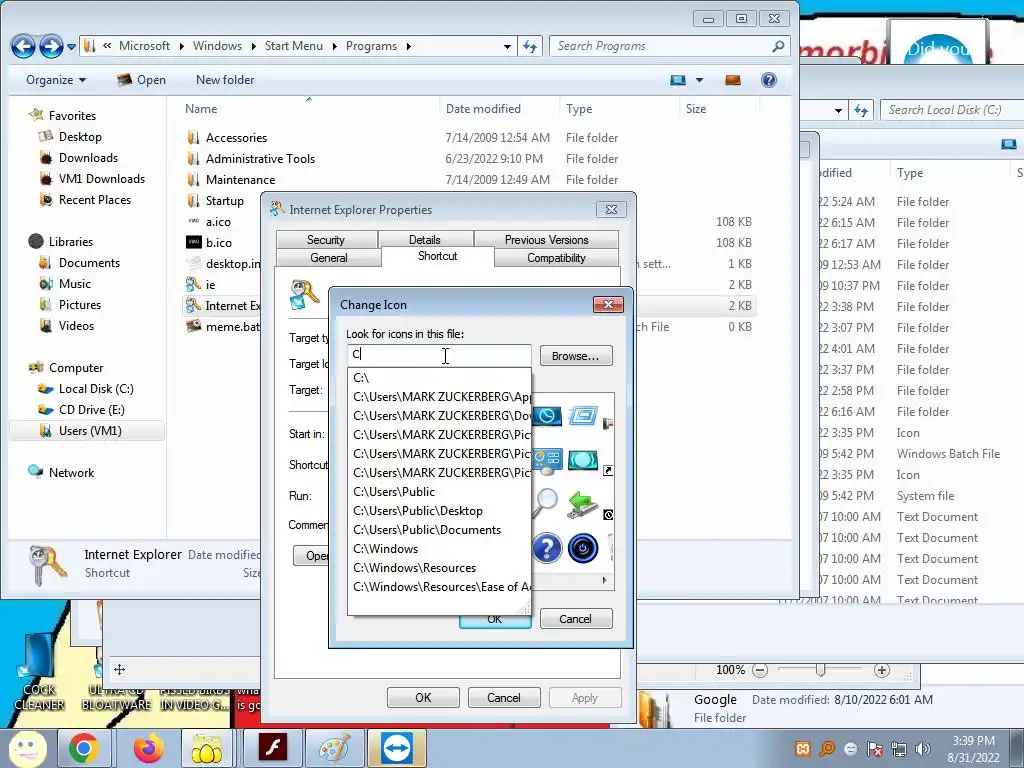This screenshot has height=768, width=1024.
Task: Open TeamViewer from the taskbar
Action: [x=397, y=748]
